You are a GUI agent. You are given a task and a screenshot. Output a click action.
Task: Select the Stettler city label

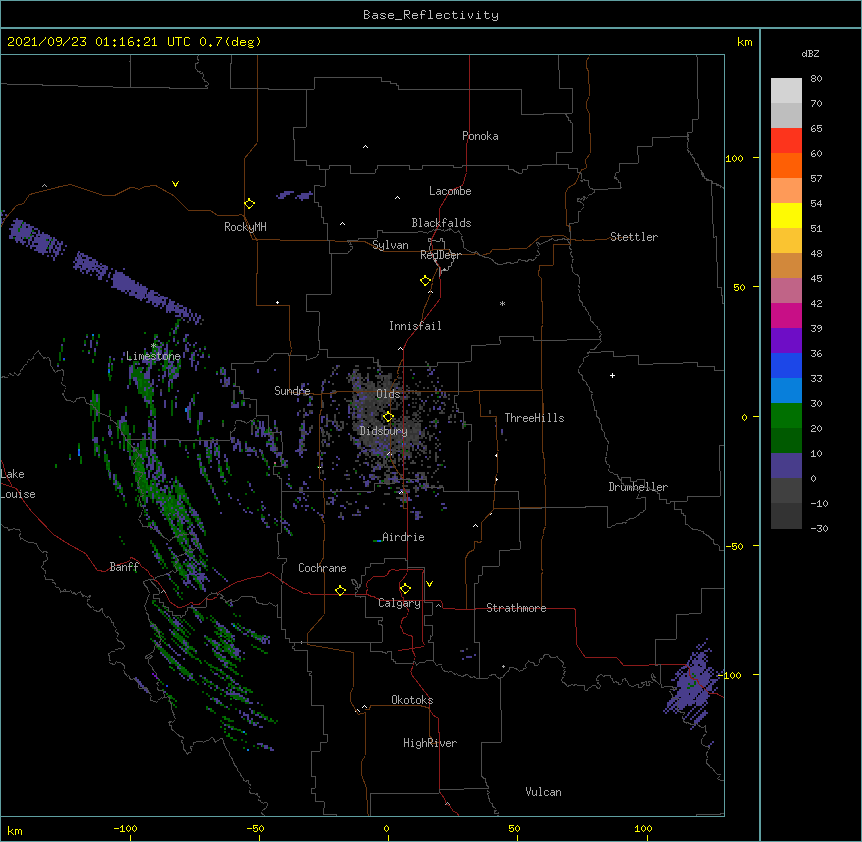point(634,237)
